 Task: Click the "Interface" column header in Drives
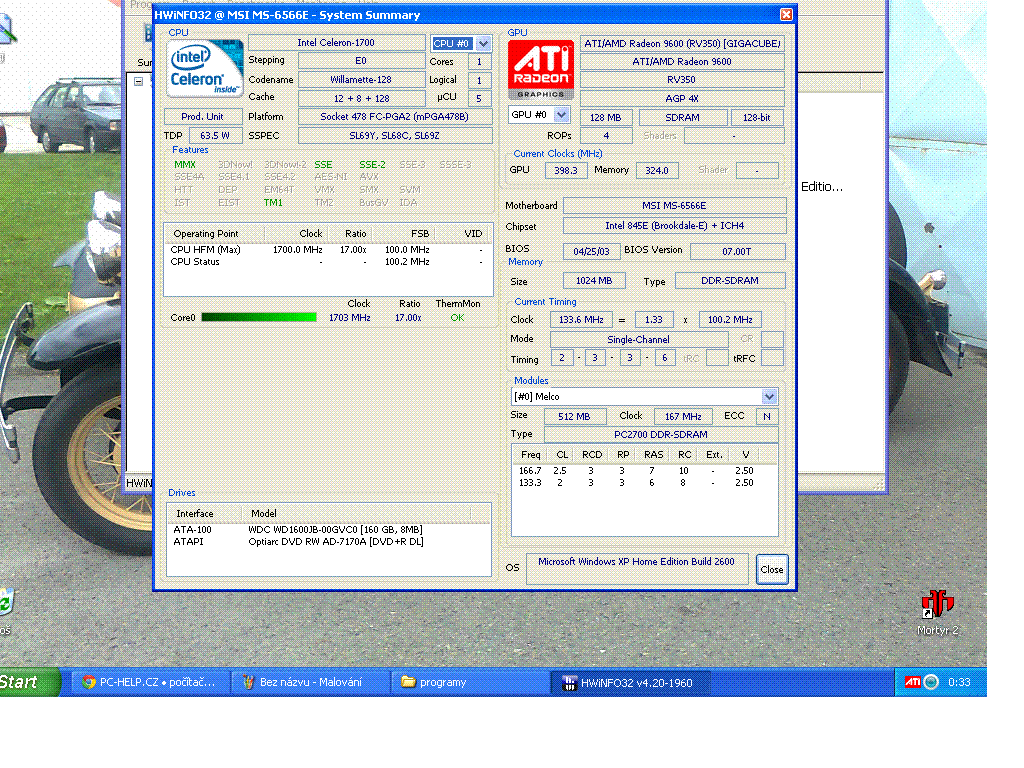204,514
